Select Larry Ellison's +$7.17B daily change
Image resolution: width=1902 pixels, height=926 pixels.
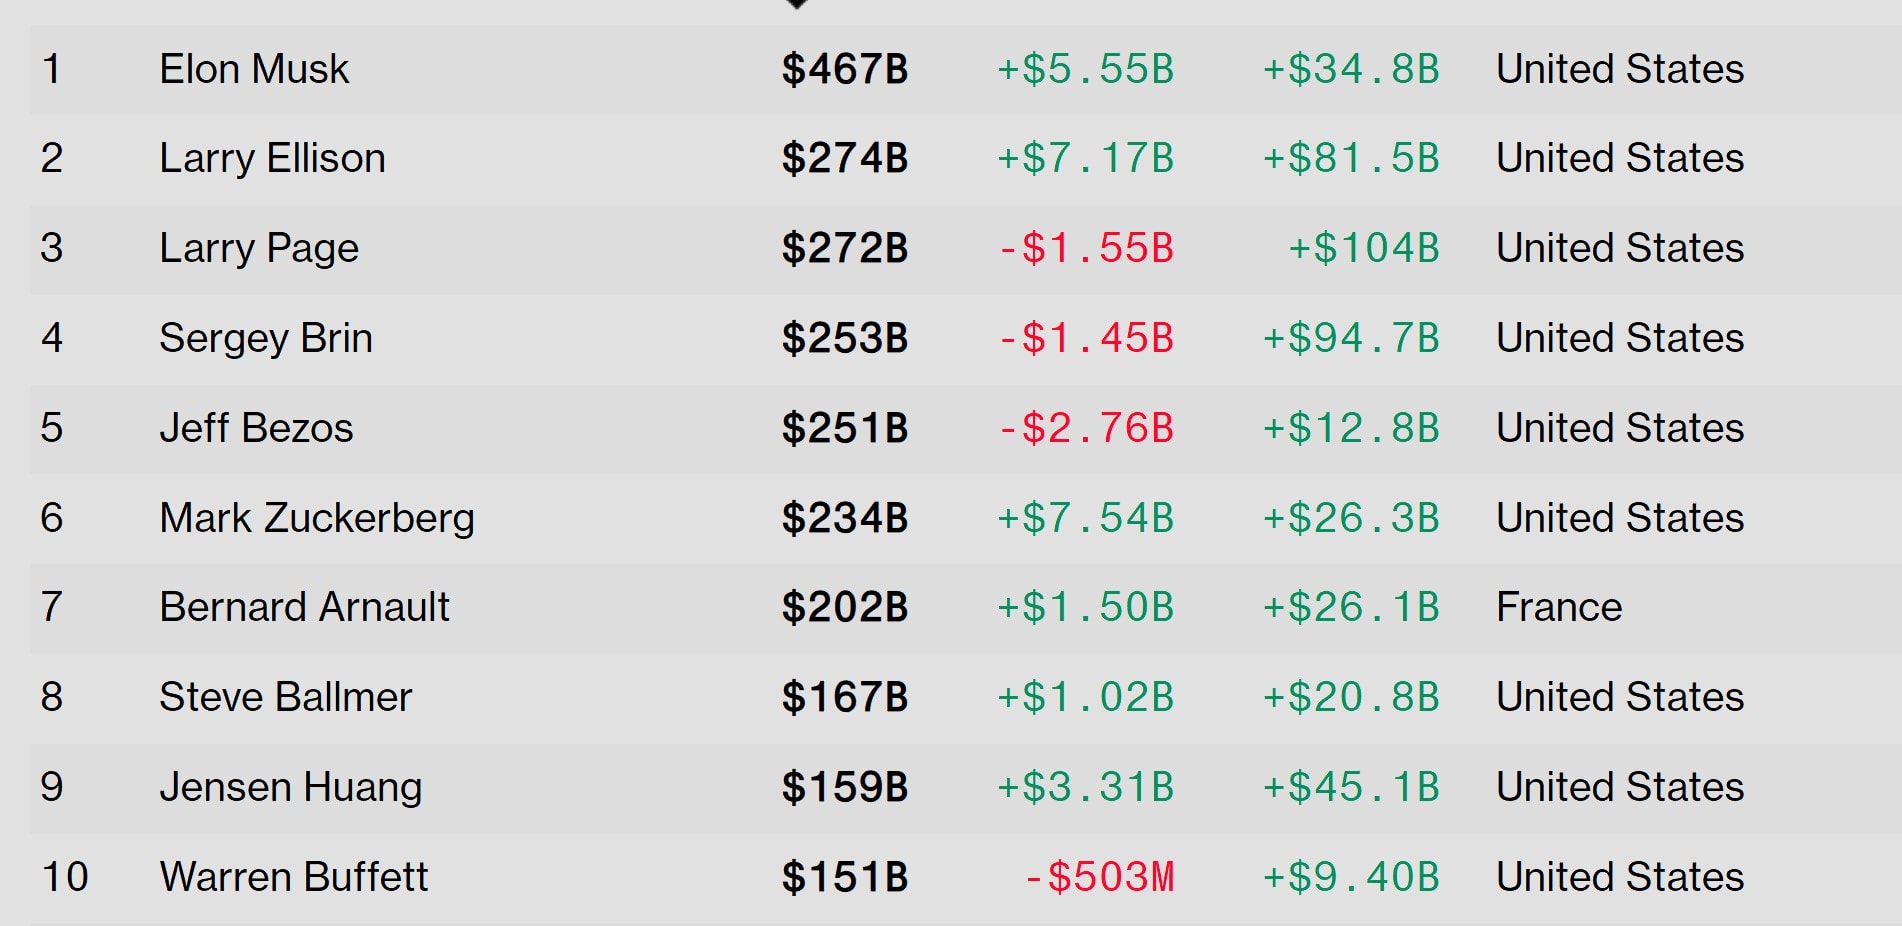click(1086, 158)
